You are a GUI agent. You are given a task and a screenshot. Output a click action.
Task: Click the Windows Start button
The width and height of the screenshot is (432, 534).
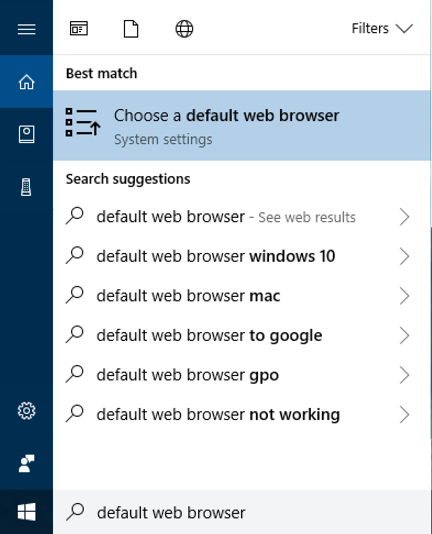[27, 512]
